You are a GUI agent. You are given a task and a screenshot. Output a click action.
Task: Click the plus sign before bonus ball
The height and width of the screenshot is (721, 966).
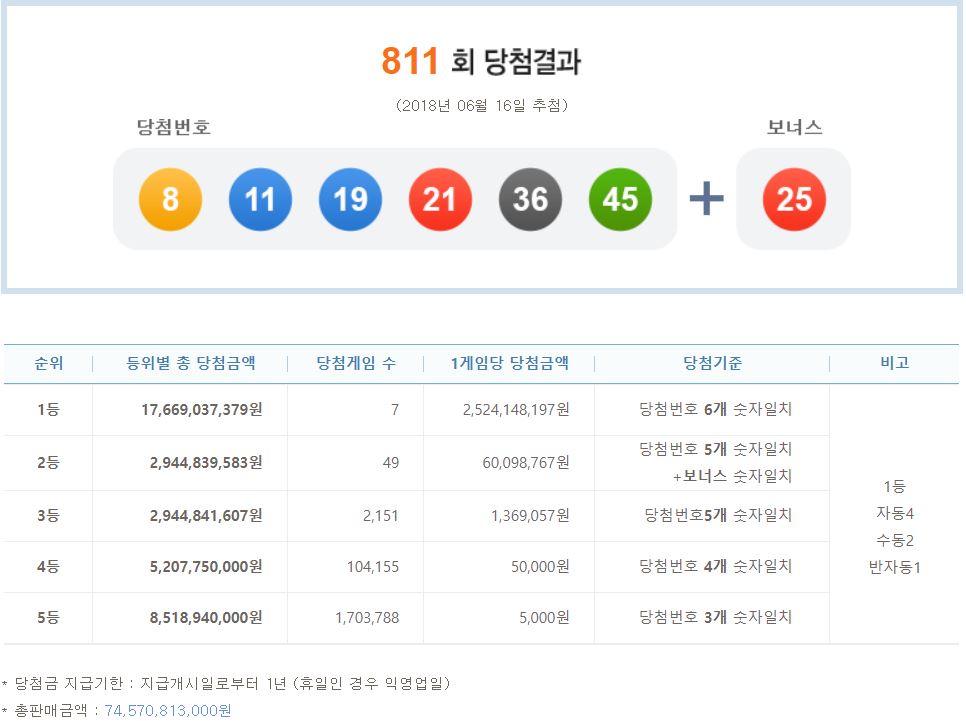(x=706, y=199)
